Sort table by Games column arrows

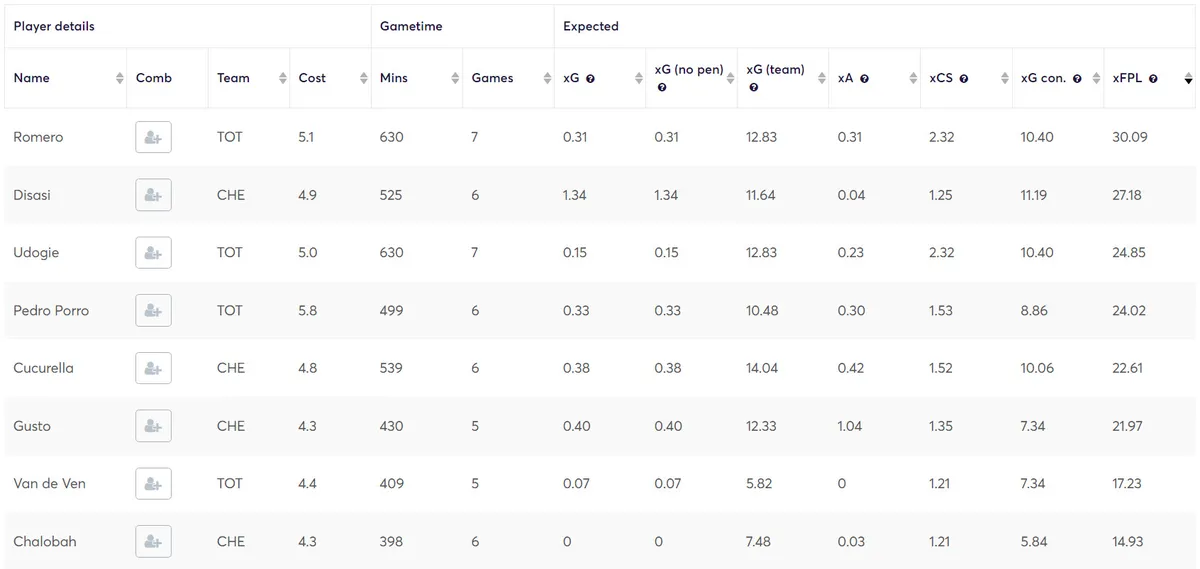(547, 78)
